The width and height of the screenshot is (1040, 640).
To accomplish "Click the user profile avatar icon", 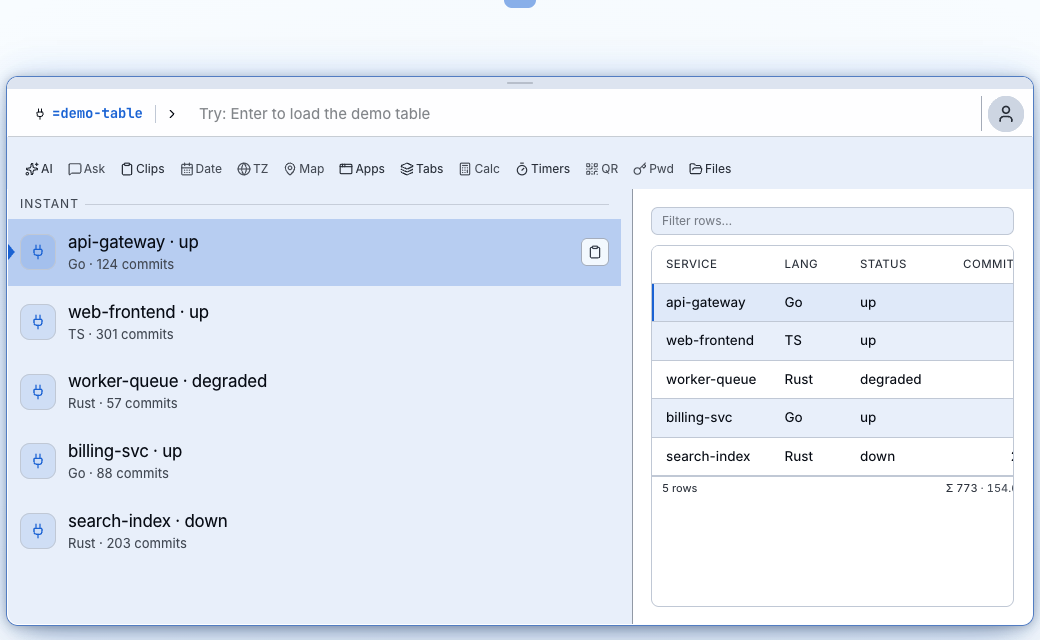I will [1006, 114].
